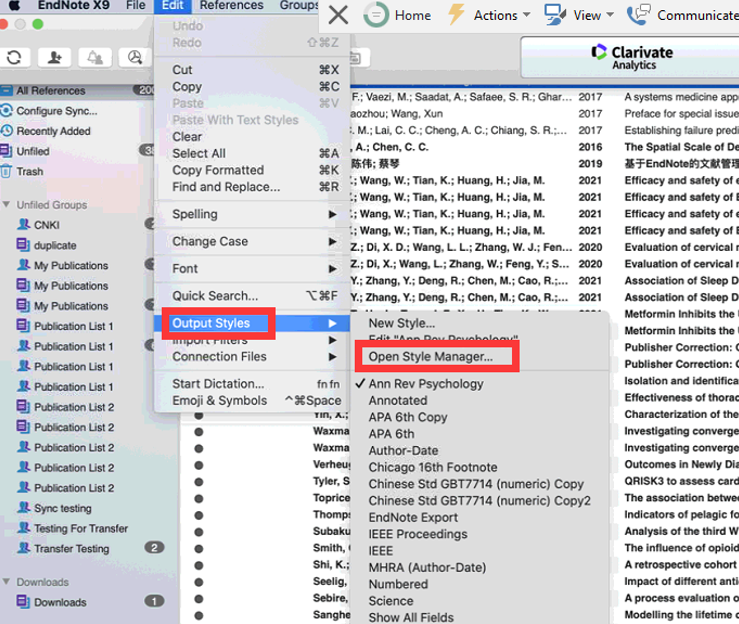Select reference 'The Spatial Scale of De'
Image resolution: width=739 pixels, height=624 pixels.
(x=681, y=147)
